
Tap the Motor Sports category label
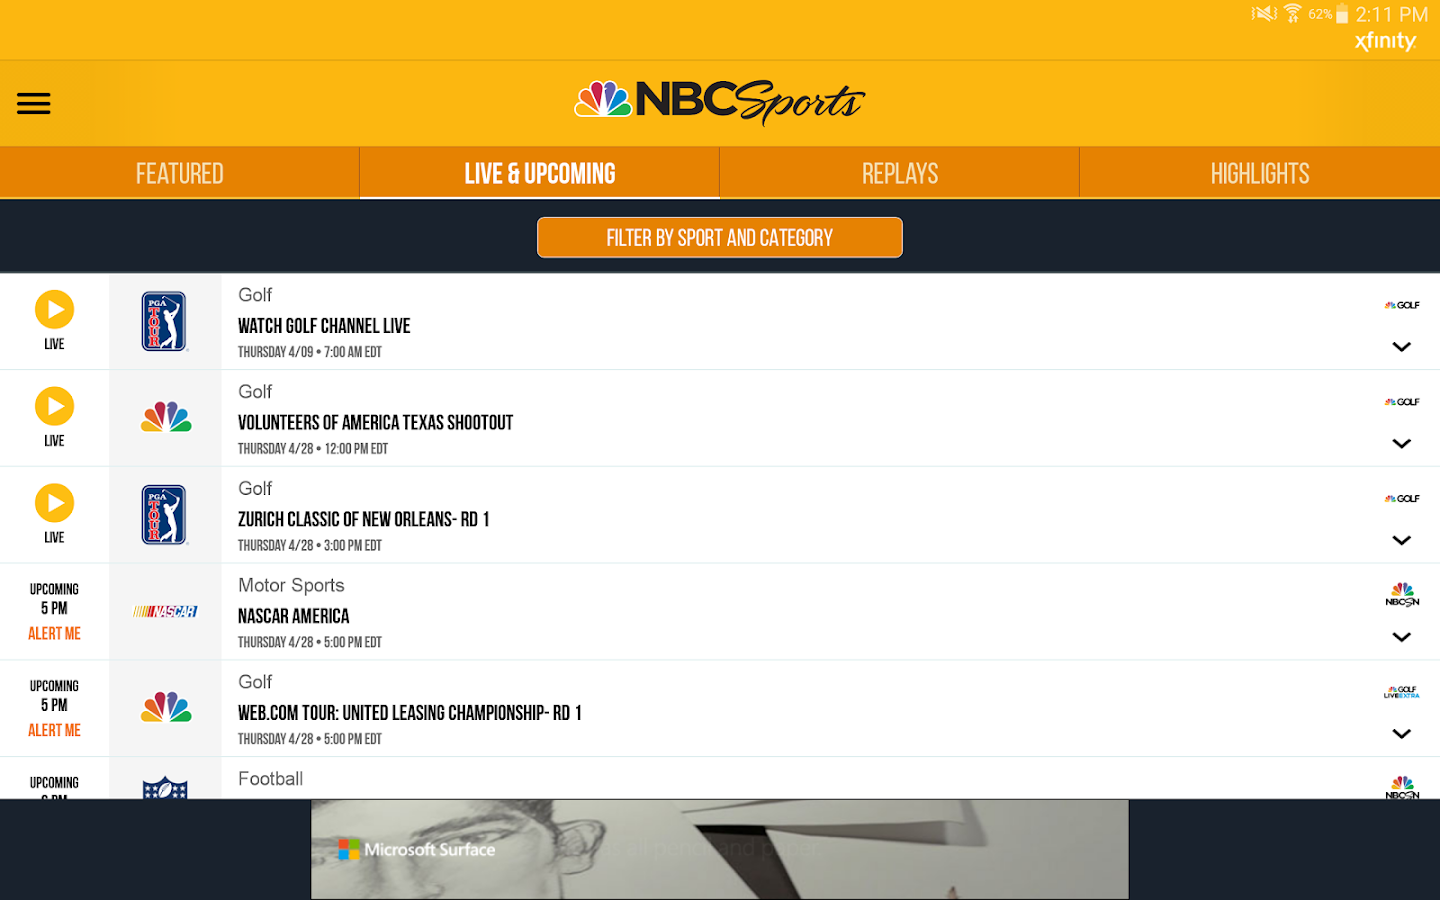pos(291,585)
